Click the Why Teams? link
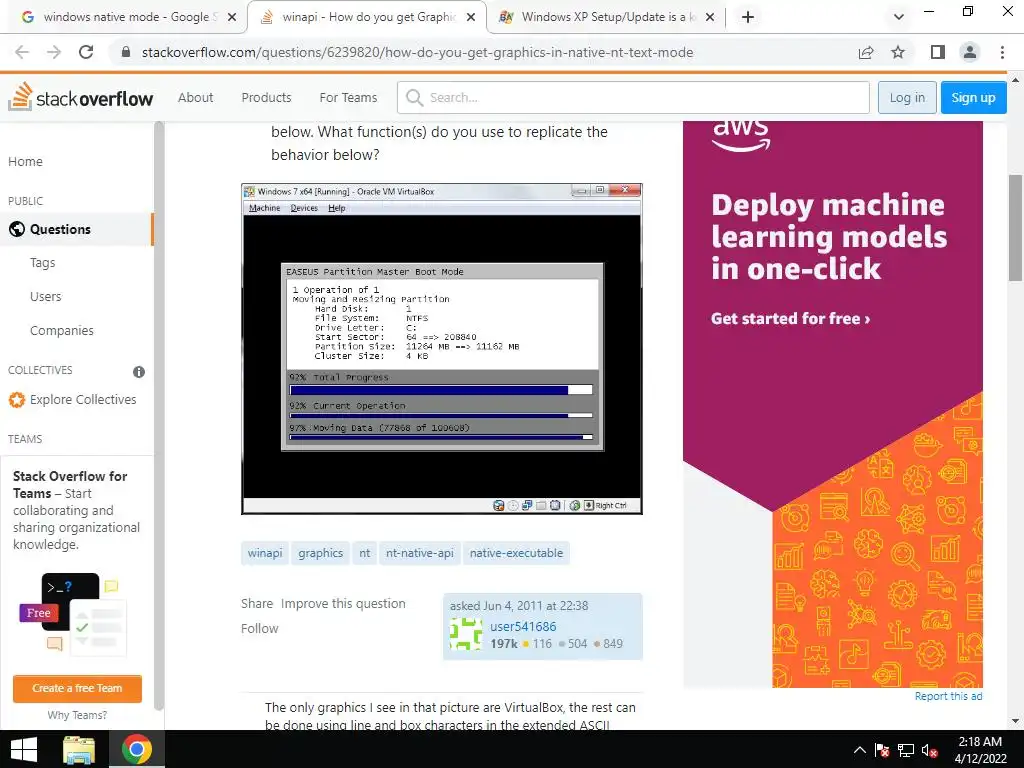The image size is (1024, 768). point(77,715)
